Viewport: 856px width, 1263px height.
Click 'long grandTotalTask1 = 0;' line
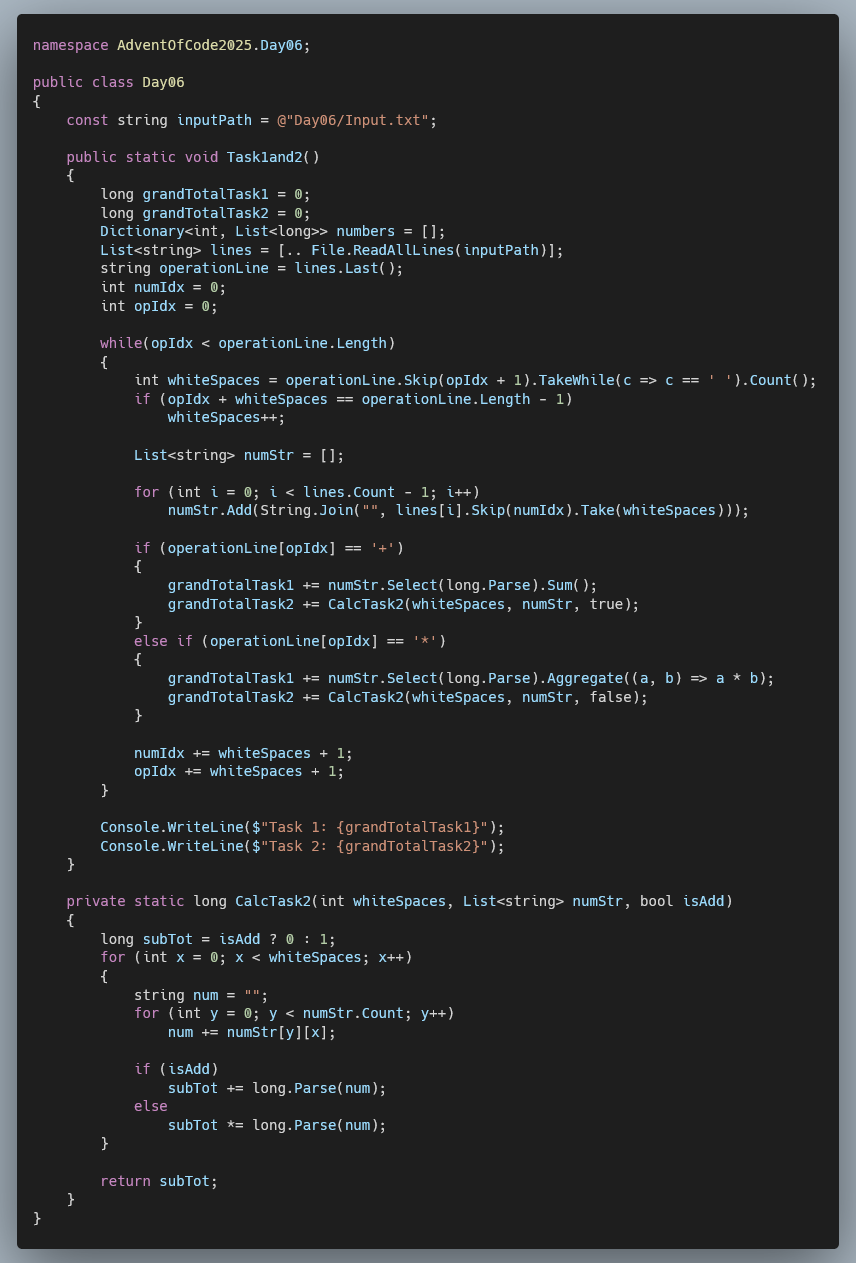pos(205,194)
